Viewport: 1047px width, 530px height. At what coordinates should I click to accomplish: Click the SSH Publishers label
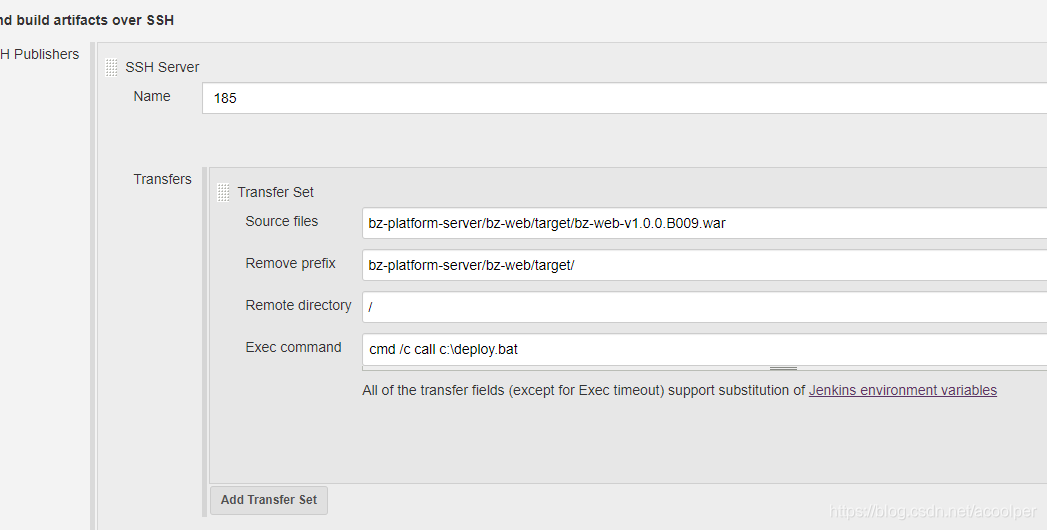point(39,55)
